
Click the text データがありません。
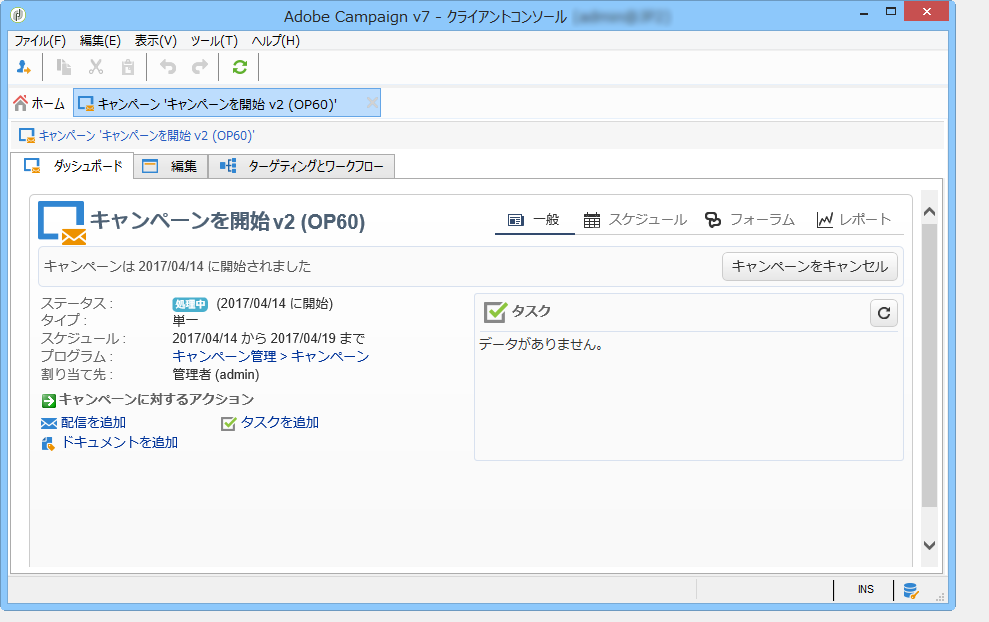coord(541,344)
